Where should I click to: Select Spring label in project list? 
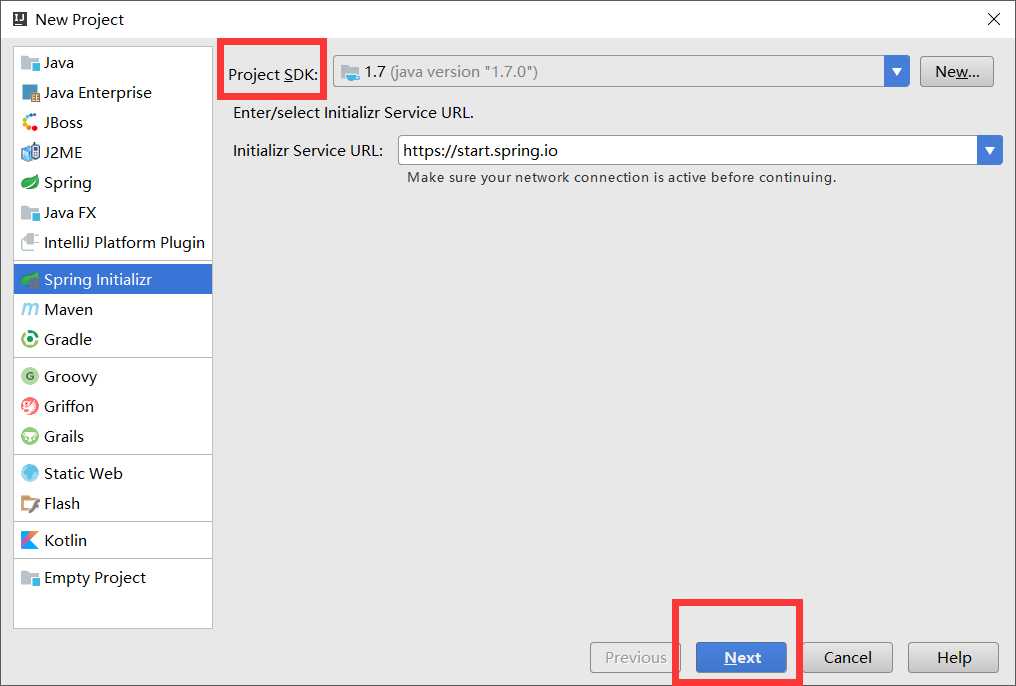(x=68, y=183)
